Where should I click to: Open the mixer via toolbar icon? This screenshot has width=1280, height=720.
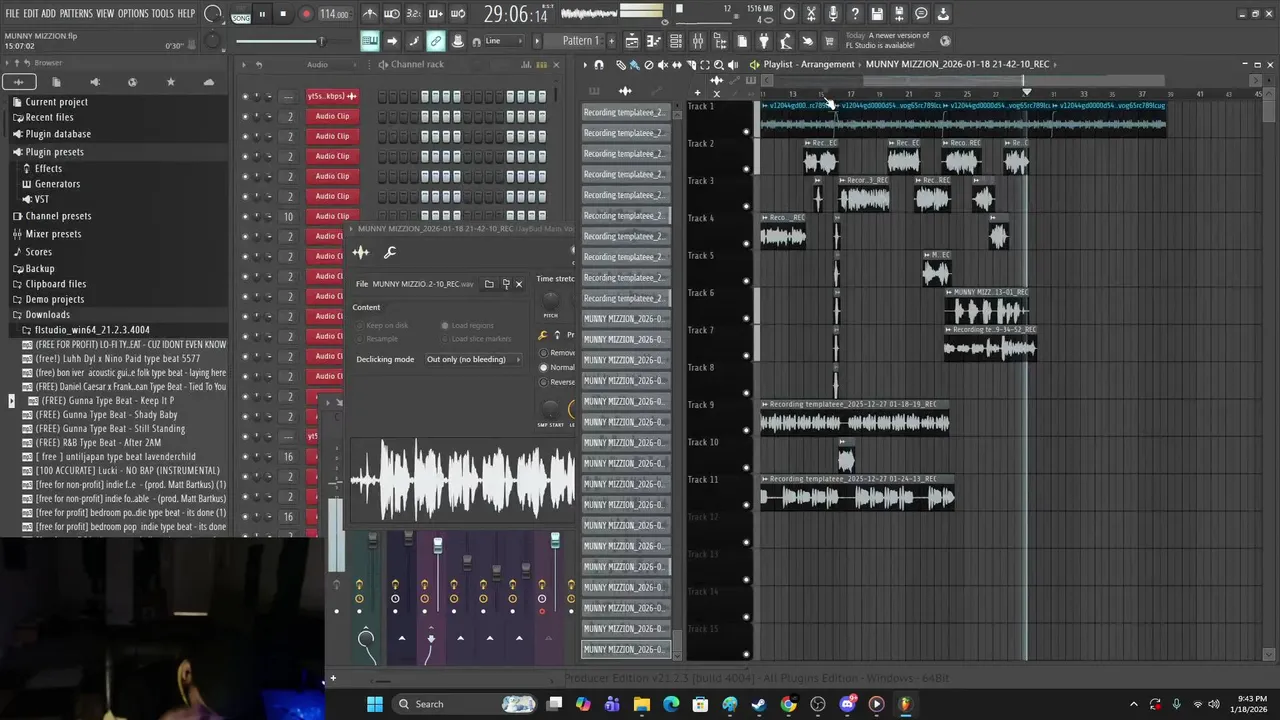(x=698, y=41)
